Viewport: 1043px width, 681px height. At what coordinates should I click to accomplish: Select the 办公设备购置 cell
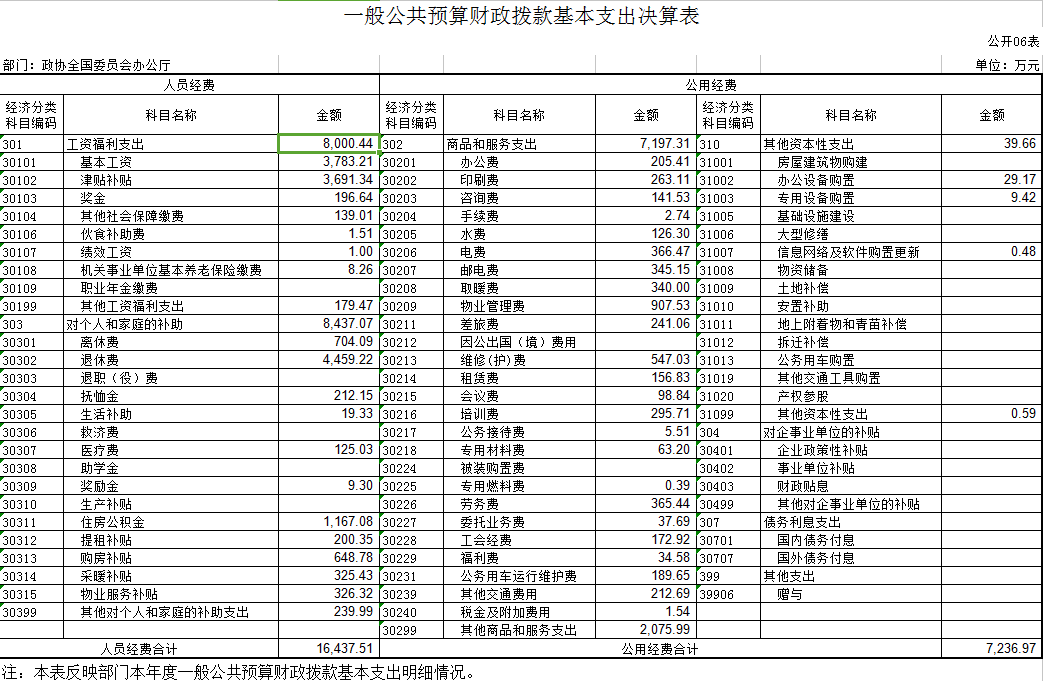click(851, 180)
